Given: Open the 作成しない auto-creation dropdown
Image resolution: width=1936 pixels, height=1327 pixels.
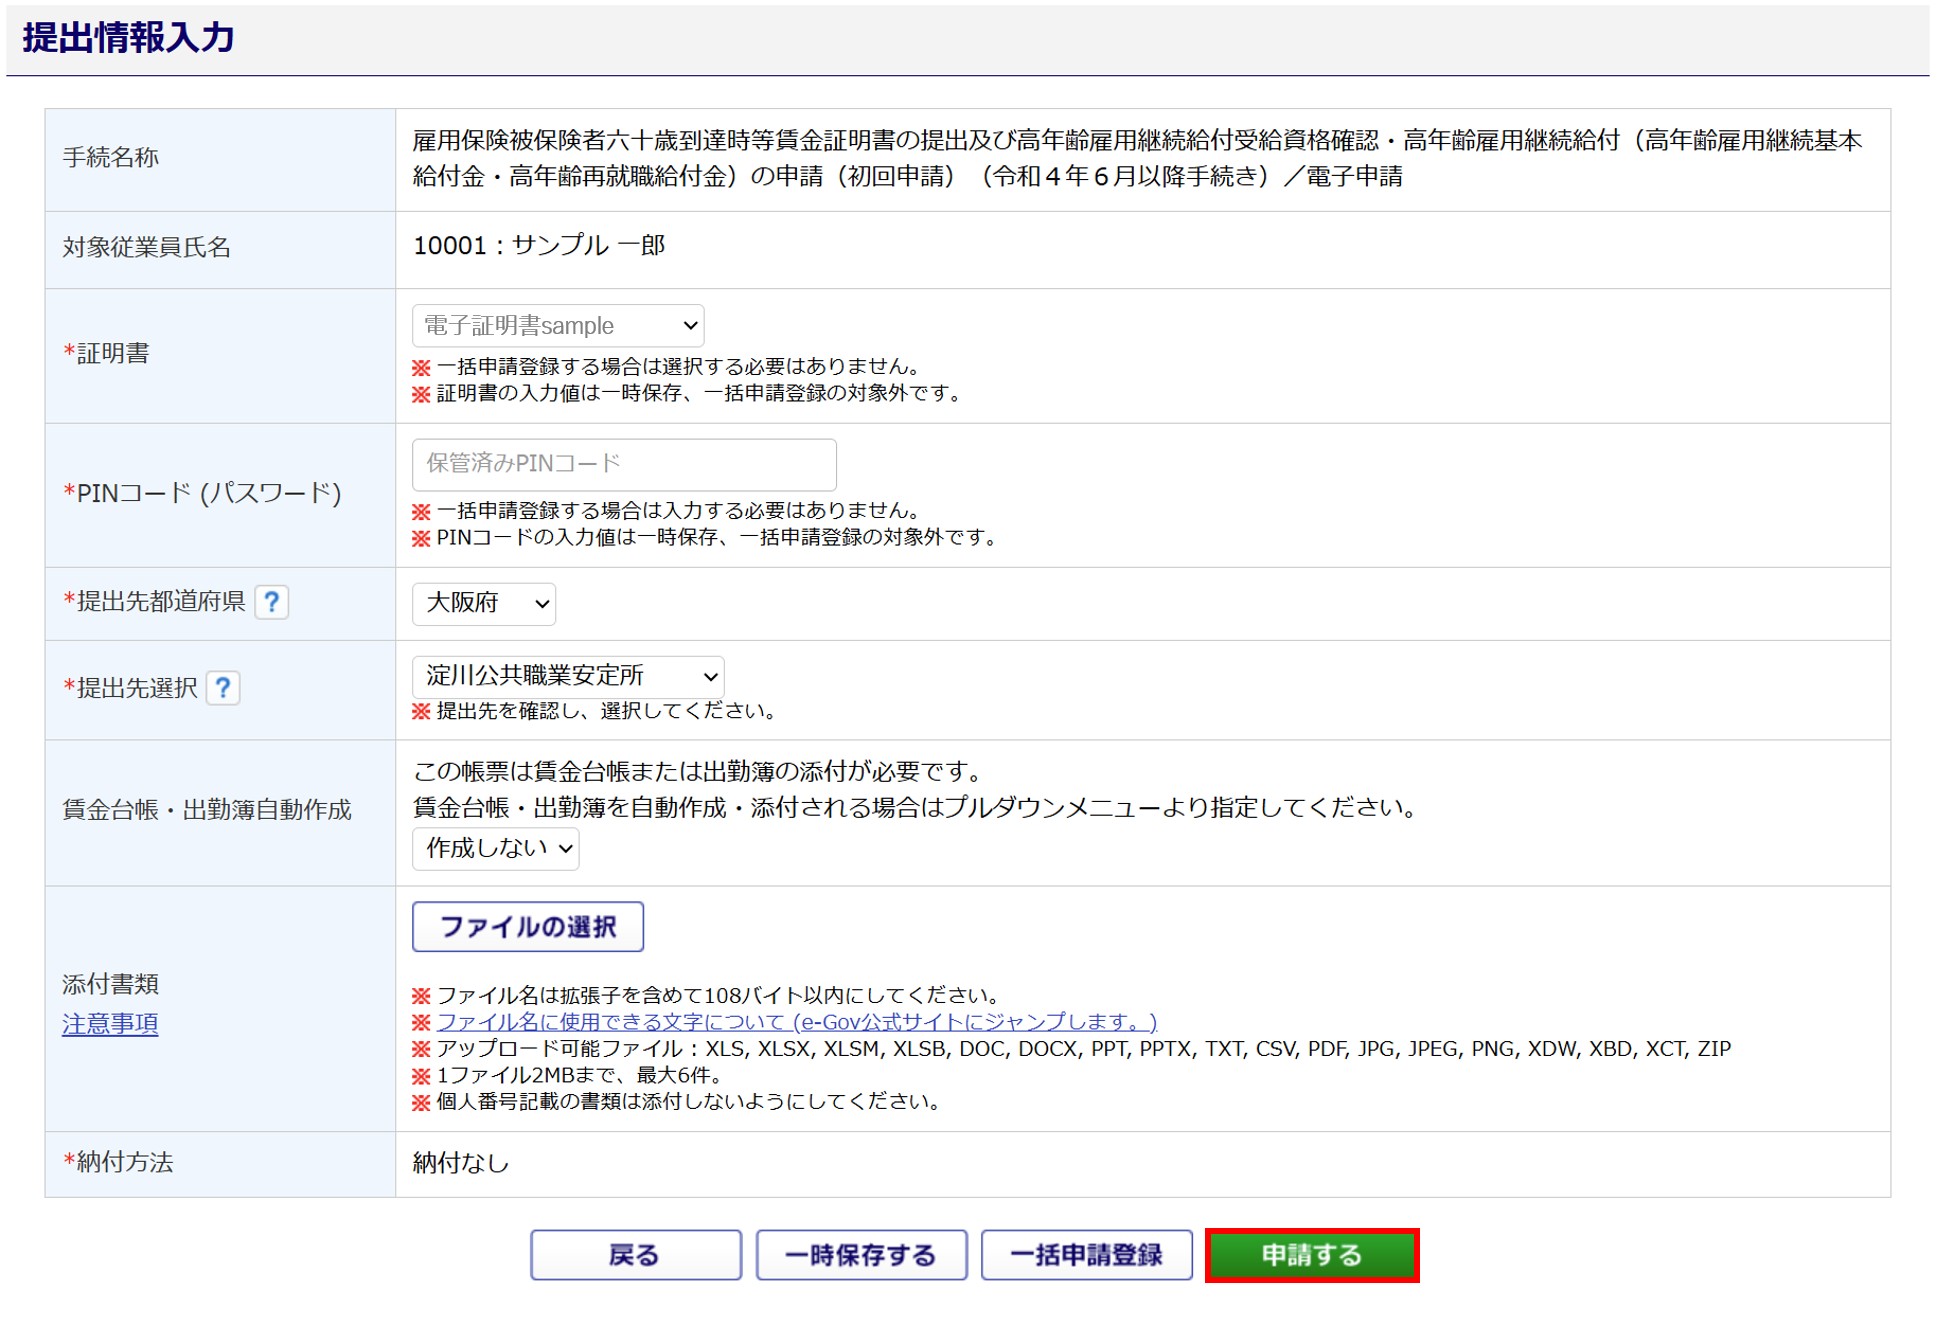Looking at the screenshot, I should [x=496, y=848].
